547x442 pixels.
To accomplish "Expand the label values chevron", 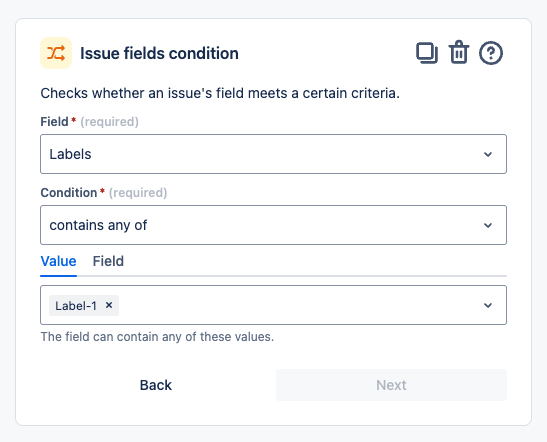I will coord(488,305).
